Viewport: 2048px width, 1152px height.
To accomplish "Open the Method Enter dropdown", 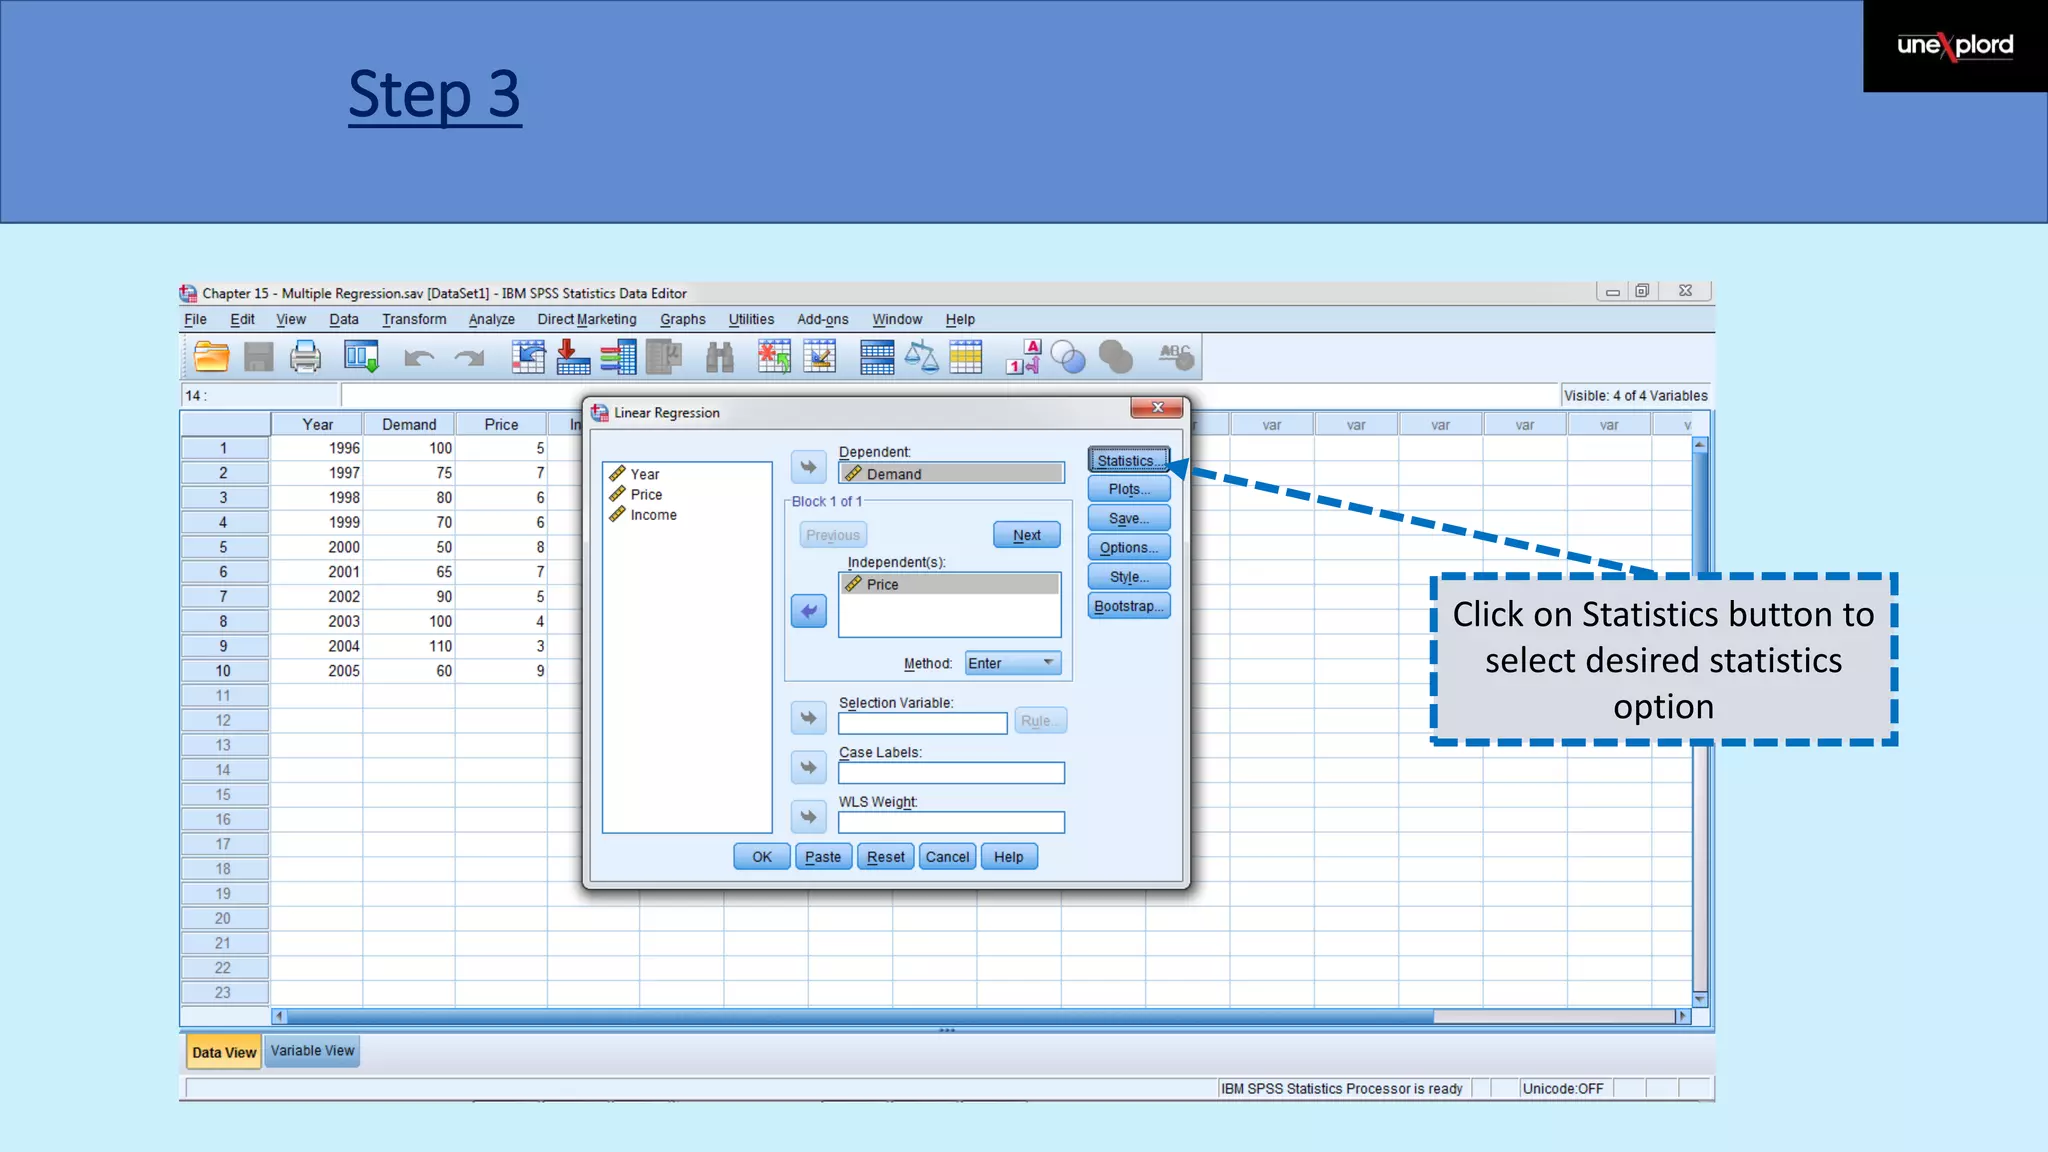I will click(1013, 663).
